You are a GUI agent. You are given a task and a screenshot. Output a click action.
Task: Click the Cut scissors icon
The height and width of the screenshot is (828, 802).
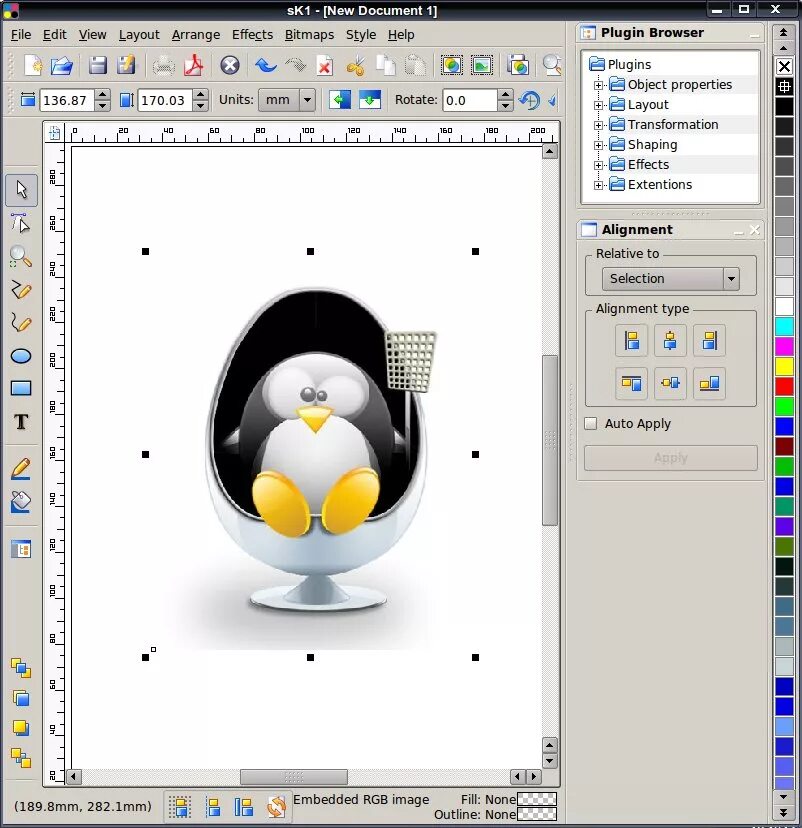pos(356,66)
